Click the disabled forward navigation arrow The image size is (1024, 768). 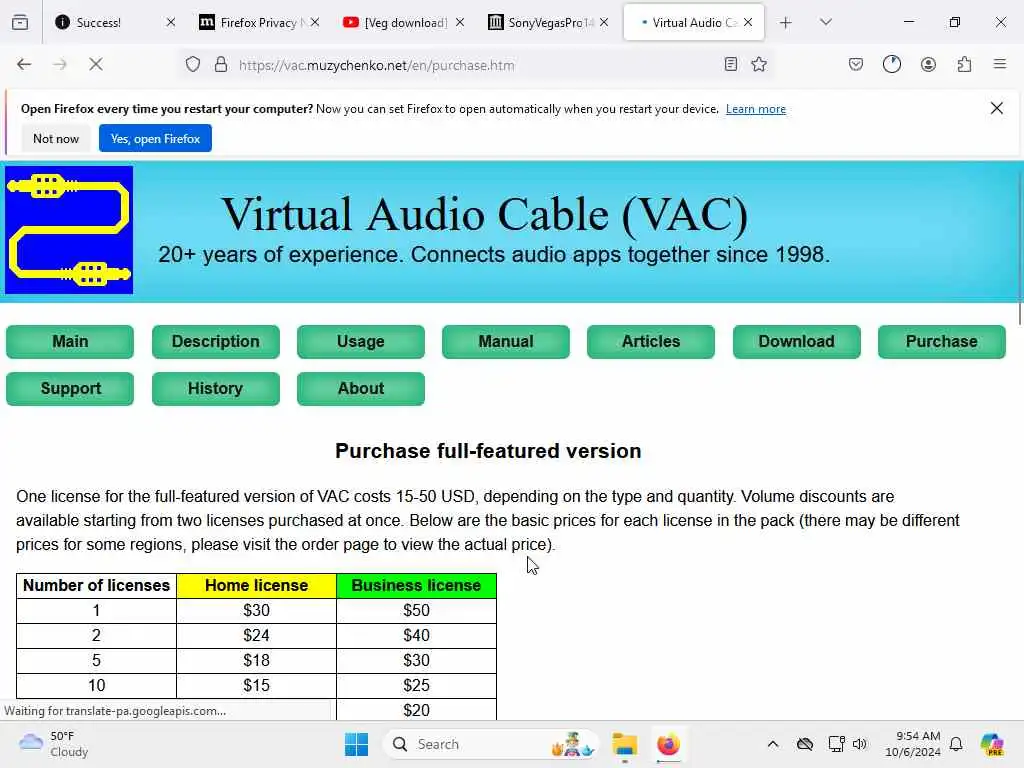coord(60,64)
